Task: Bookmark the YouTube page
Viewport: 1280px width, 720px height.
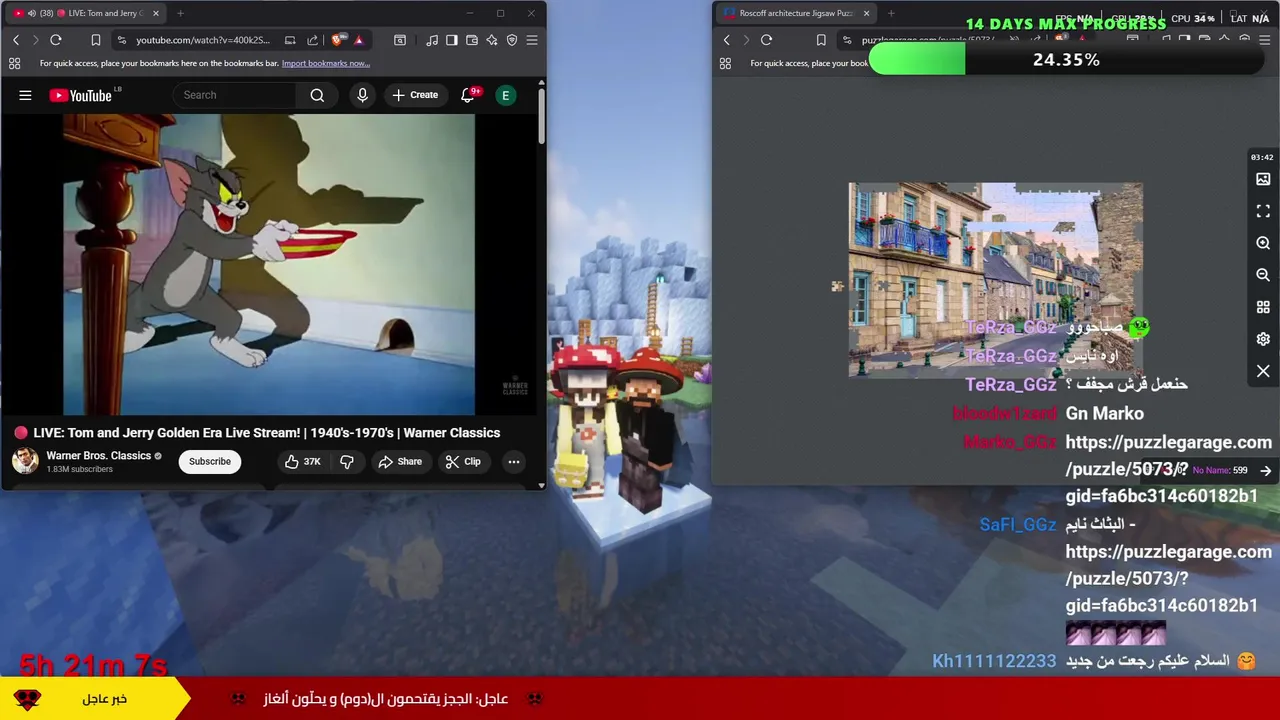Action: pos(95,40)
